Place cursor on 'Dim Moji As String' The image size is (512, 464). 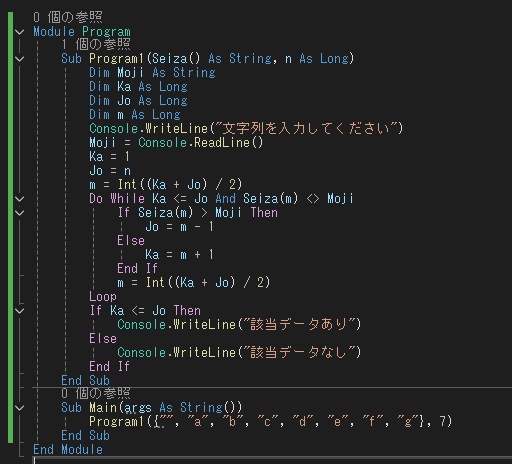pos(152,73)
